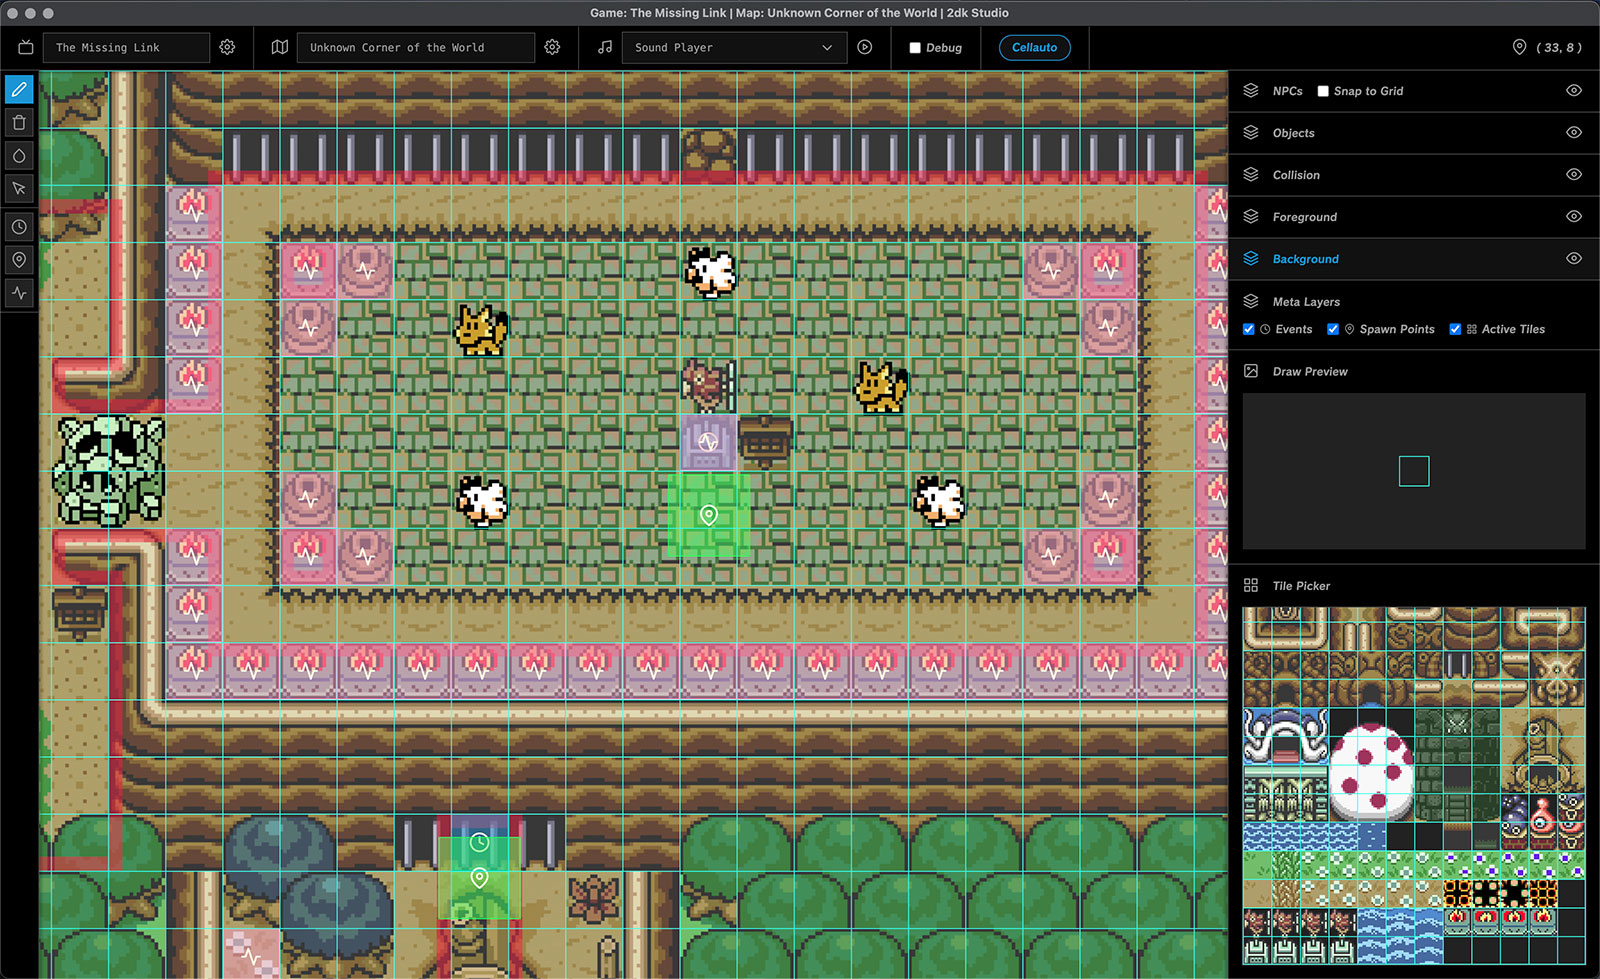The image size is (1600, 979).
Task: Select the pencil draw tool
Action: pos(19,90)
